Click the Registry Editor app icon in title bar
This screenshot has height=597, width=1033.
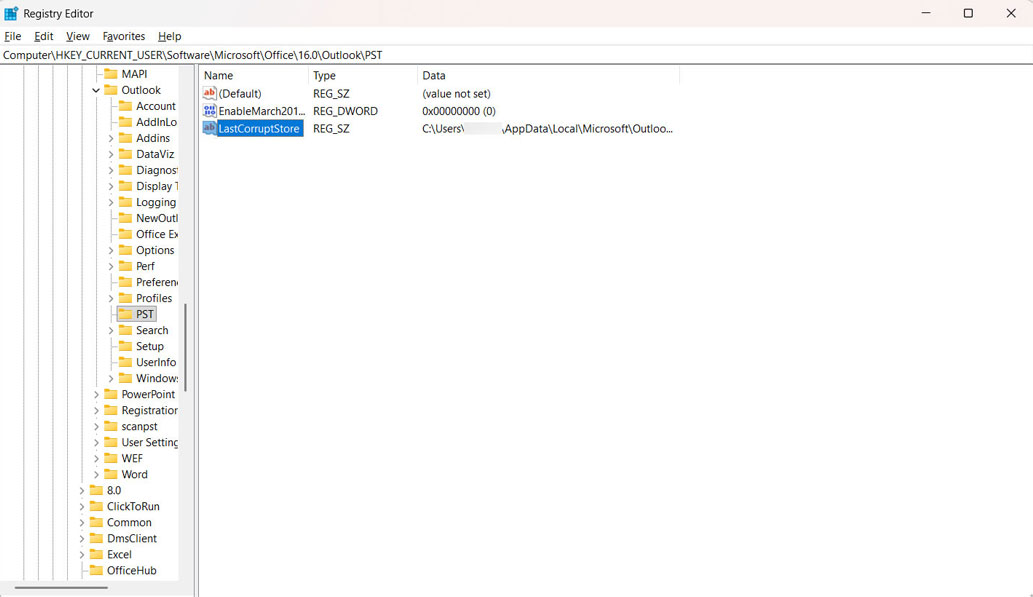tap(11, 13)
